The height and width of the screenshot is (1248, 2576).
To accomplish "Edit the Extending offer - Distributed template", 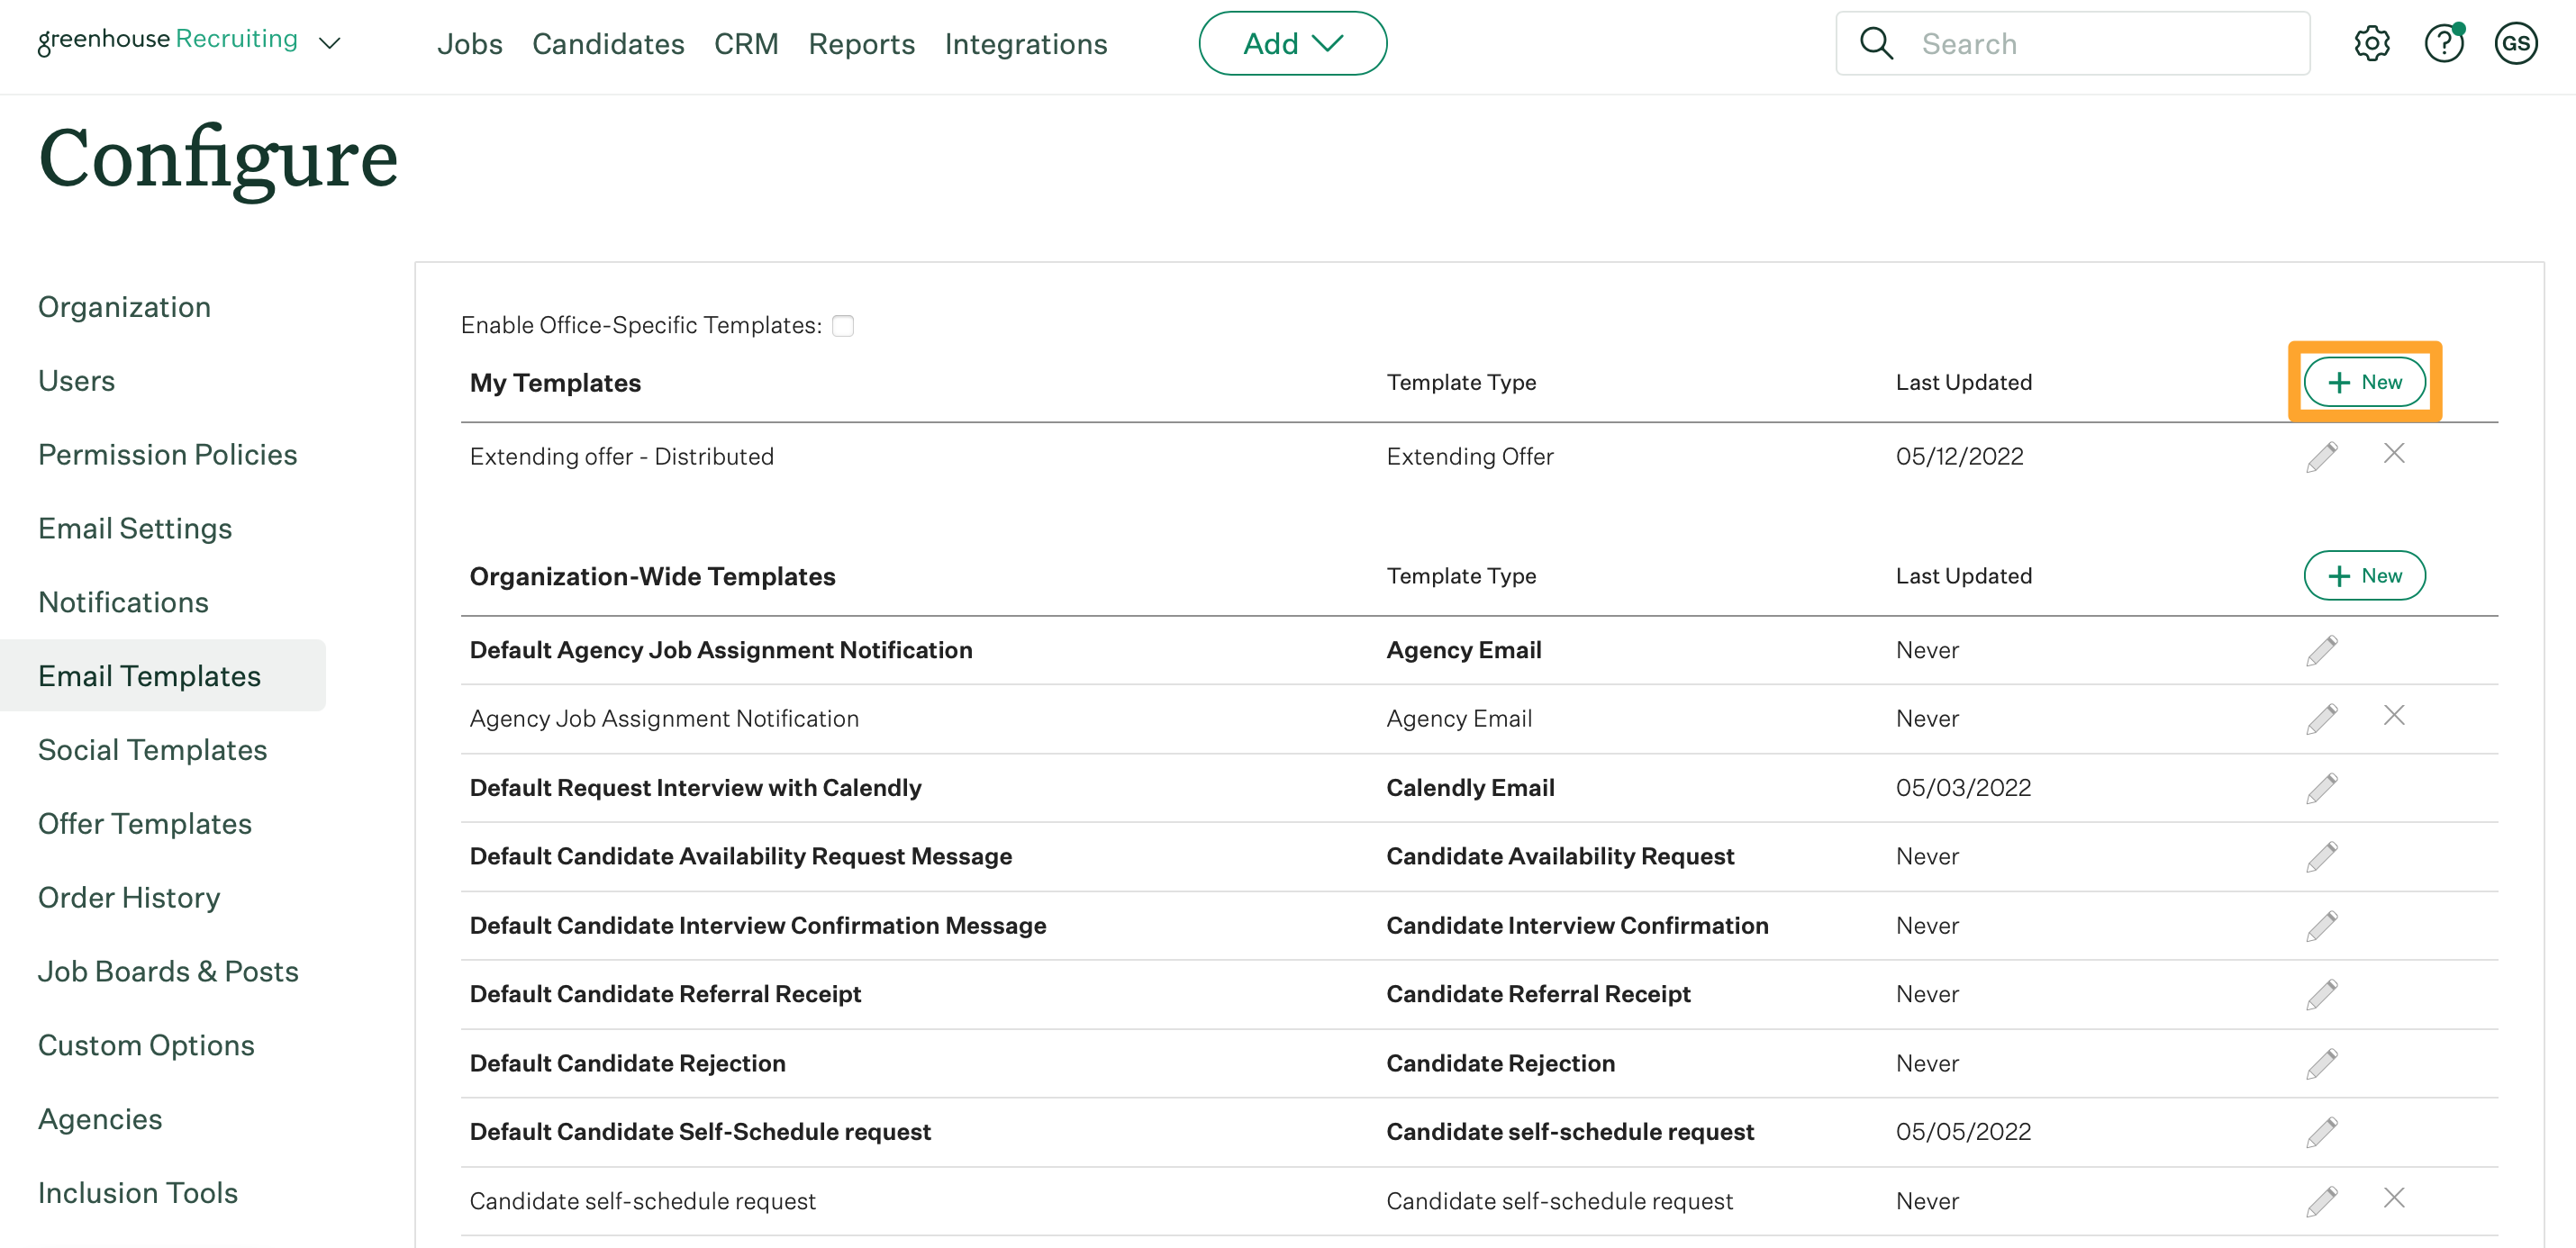I will [x=2321, y=457].
